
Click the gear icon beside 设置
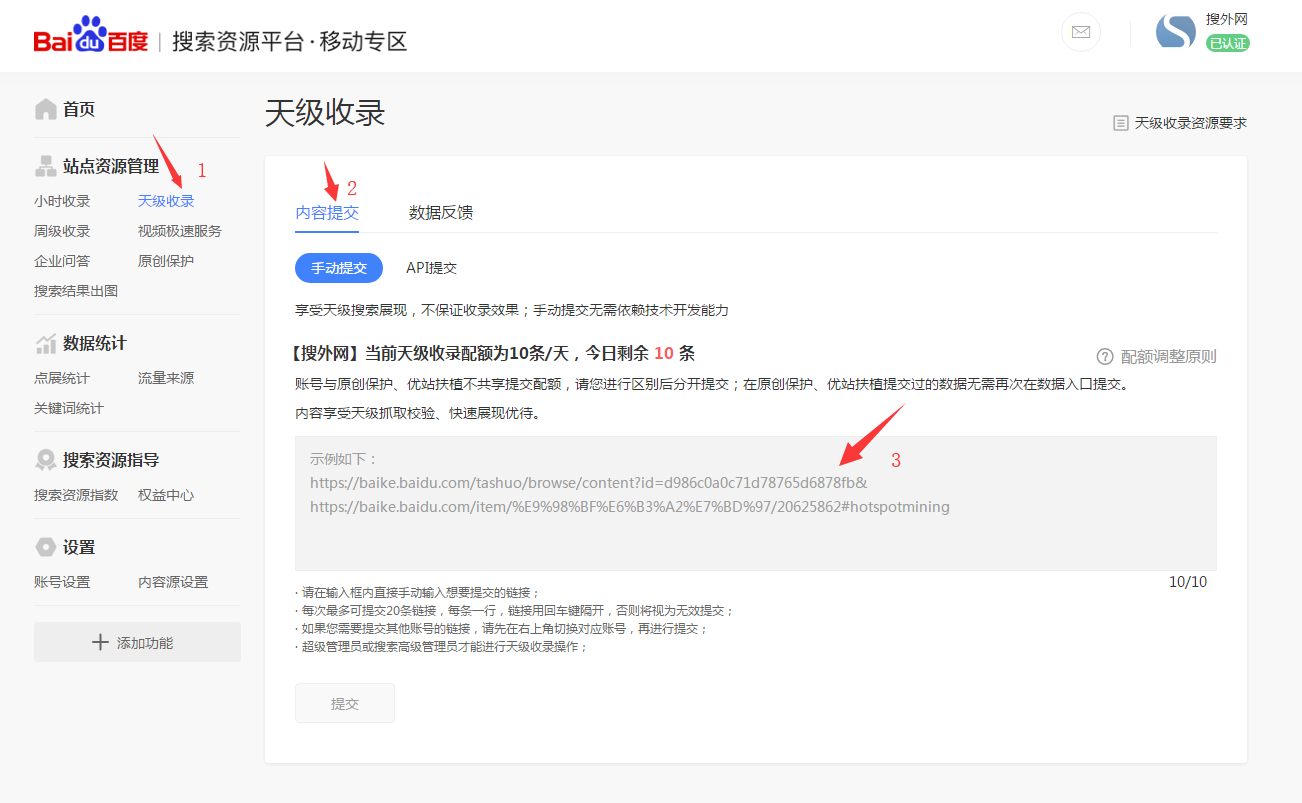click(47, 546)
